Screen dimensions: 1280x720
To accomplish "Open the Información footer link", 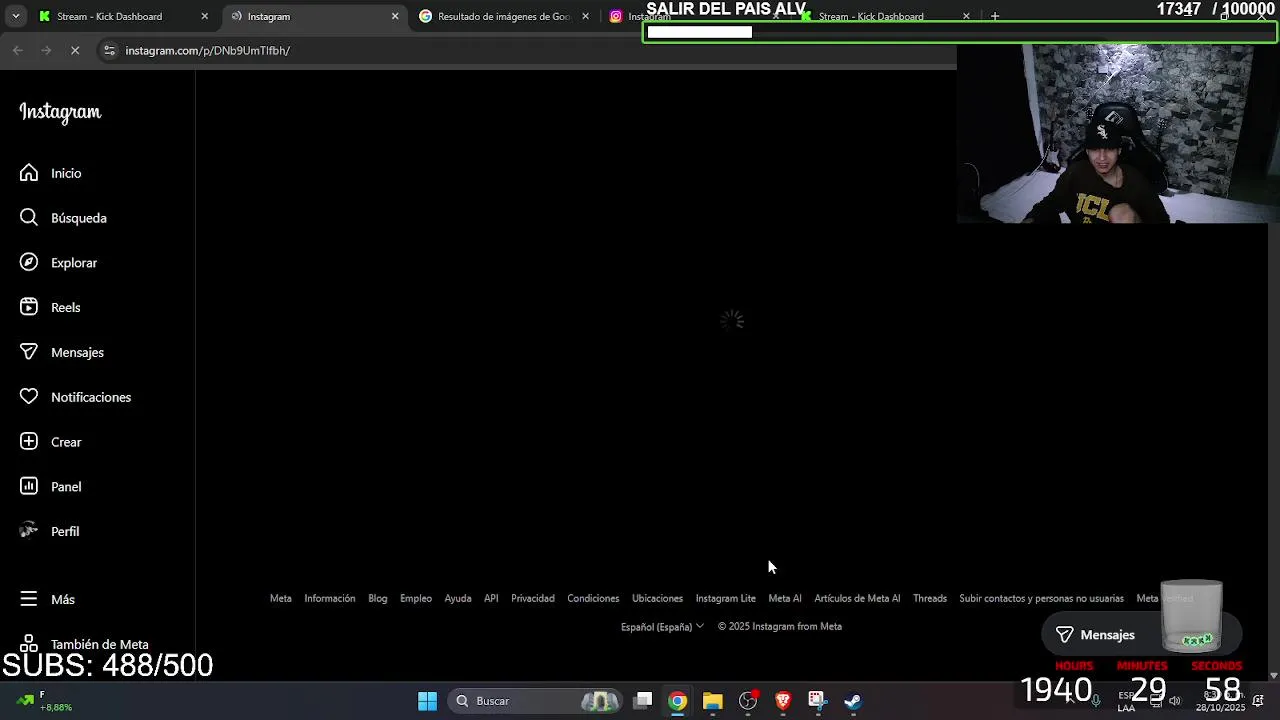I will 330,599.
